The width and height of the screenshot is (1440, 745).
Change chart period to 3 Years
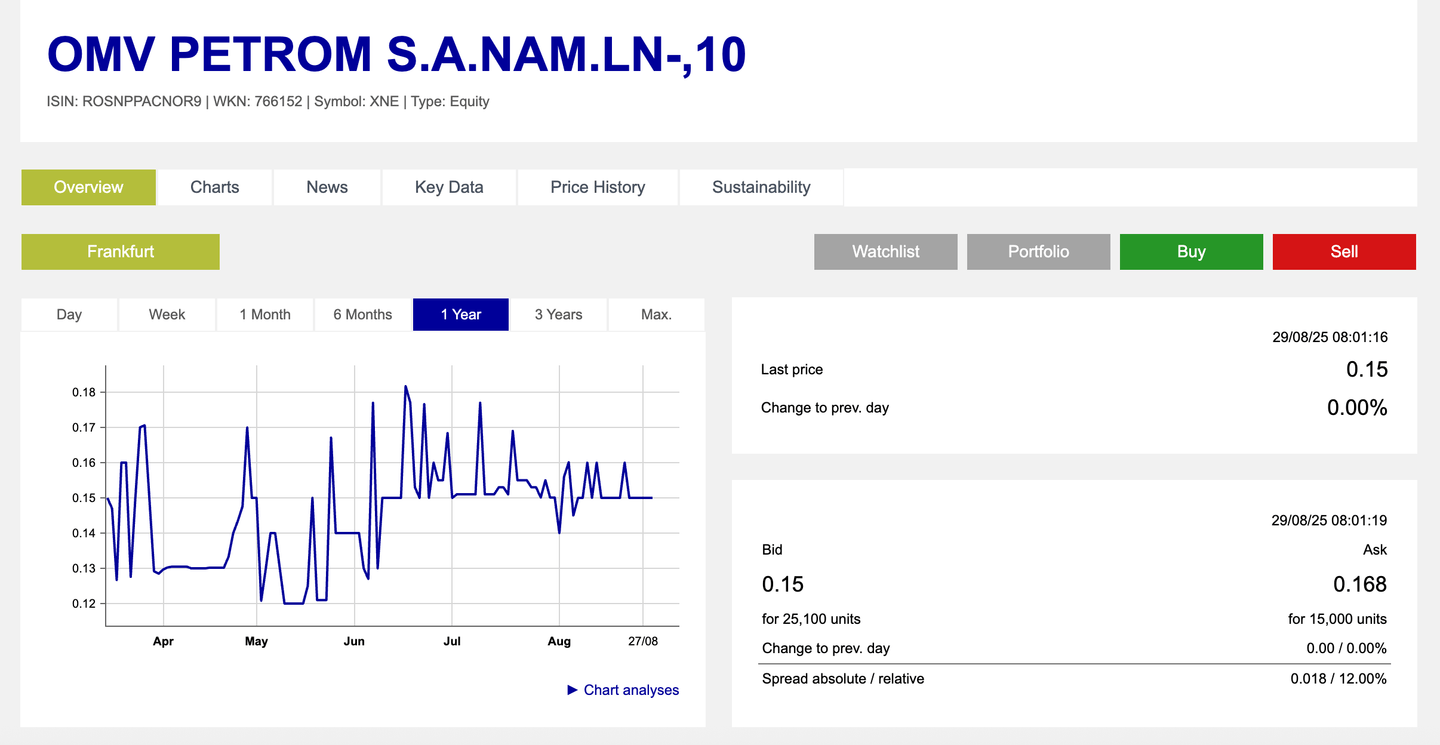(558, 314)
